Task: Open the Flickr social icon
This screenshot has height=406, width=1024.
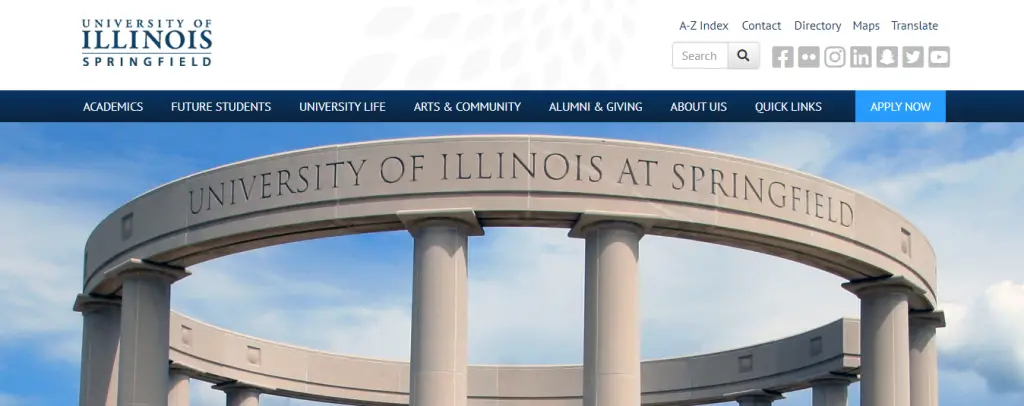Action: 808,57
